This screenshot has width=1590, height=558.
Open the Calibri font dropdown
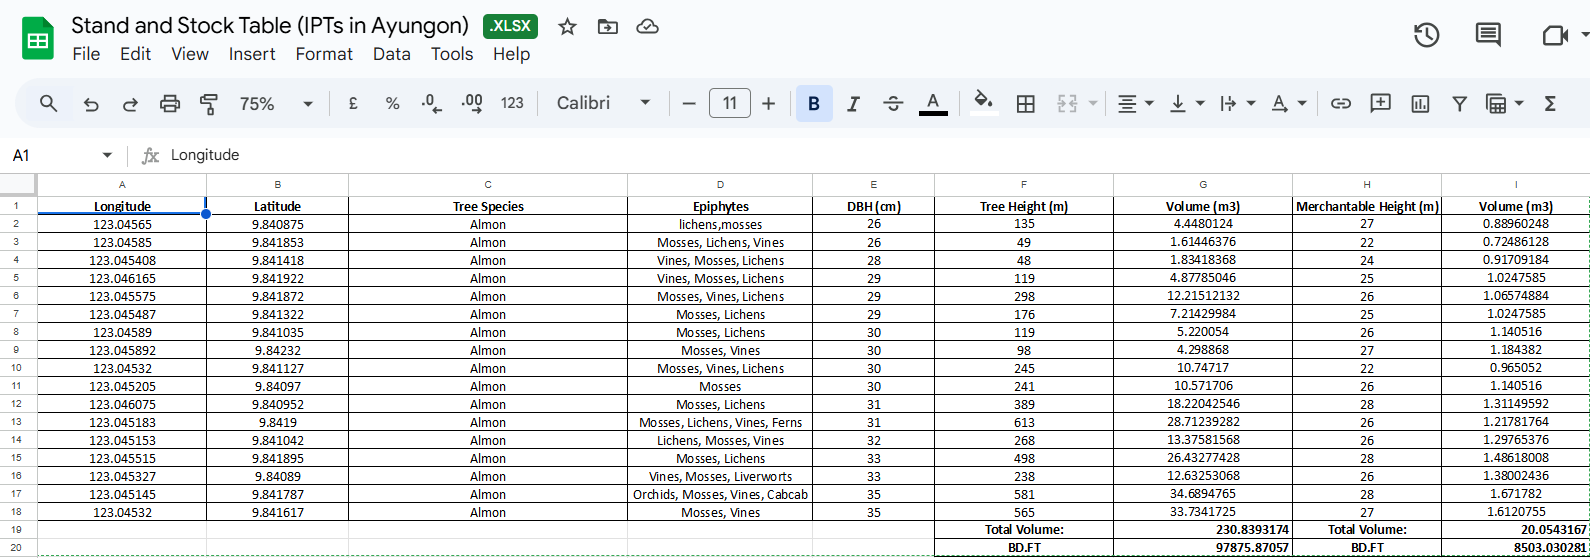[x=603, y=103]
